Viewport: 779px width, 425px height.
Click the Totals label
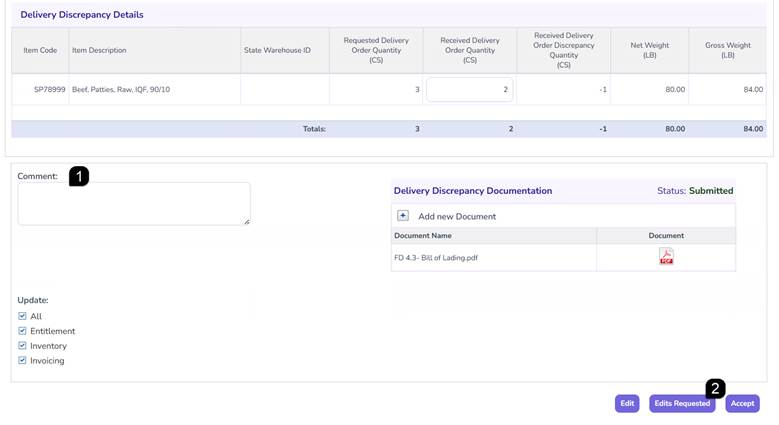click(314, 129)
